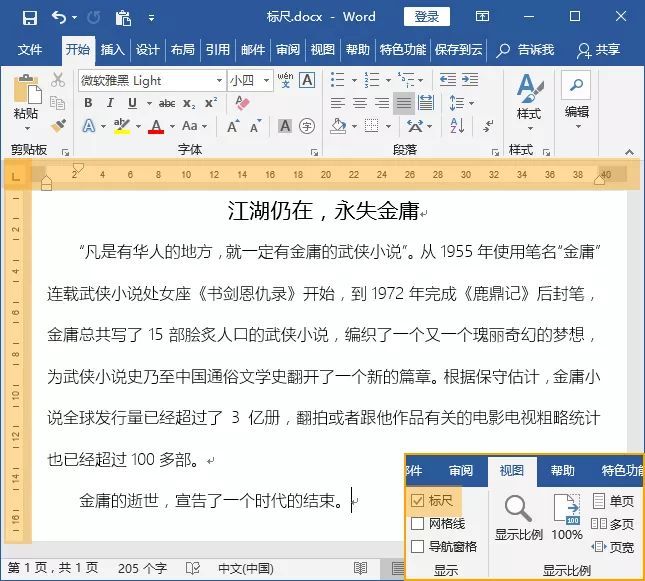Click the 共享 share button
Viewport: 645px width, 581px height.
[599, 50]
